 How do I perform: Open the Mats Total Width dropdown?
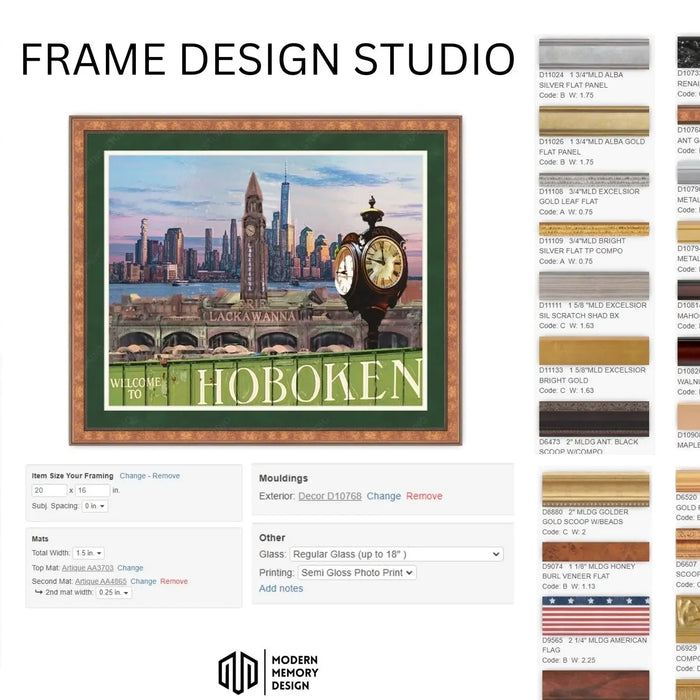coord(88,553)
